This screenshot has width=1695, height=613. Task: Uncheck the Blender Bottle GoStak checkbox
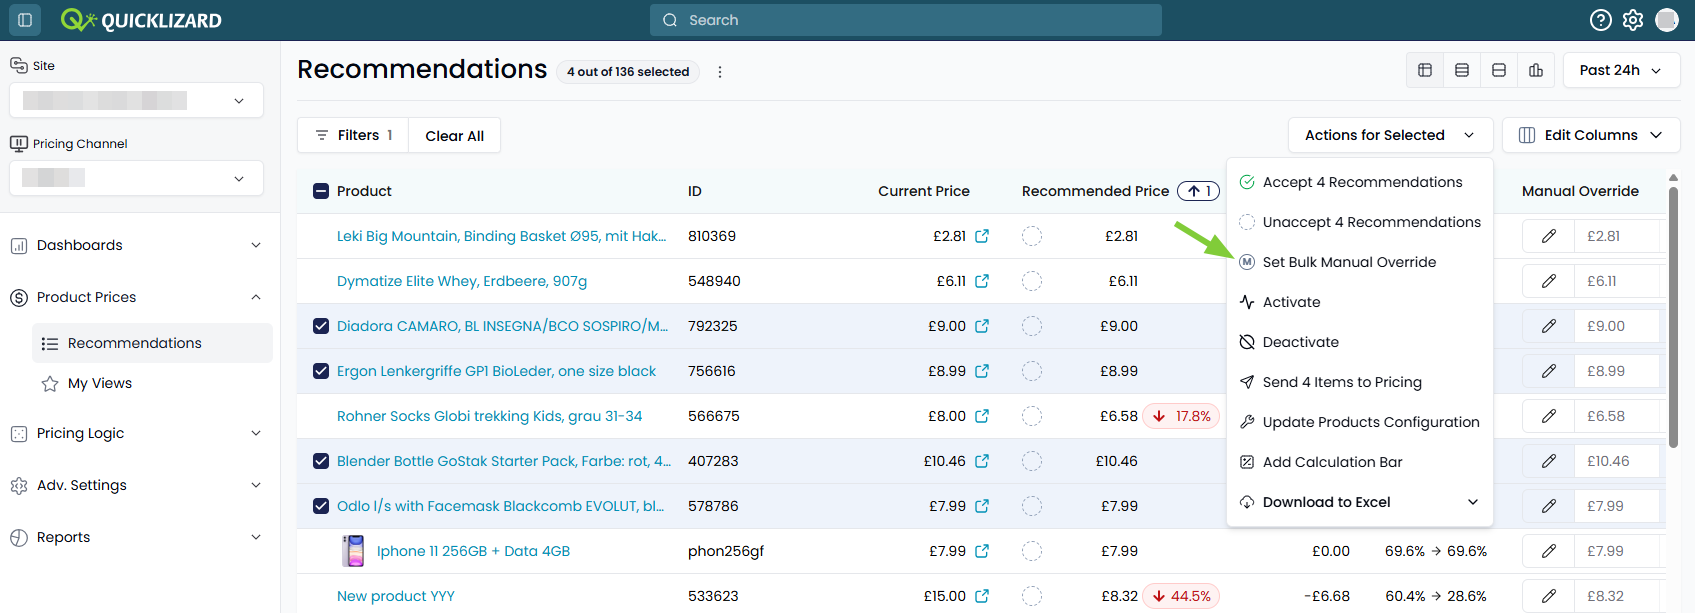321,461
